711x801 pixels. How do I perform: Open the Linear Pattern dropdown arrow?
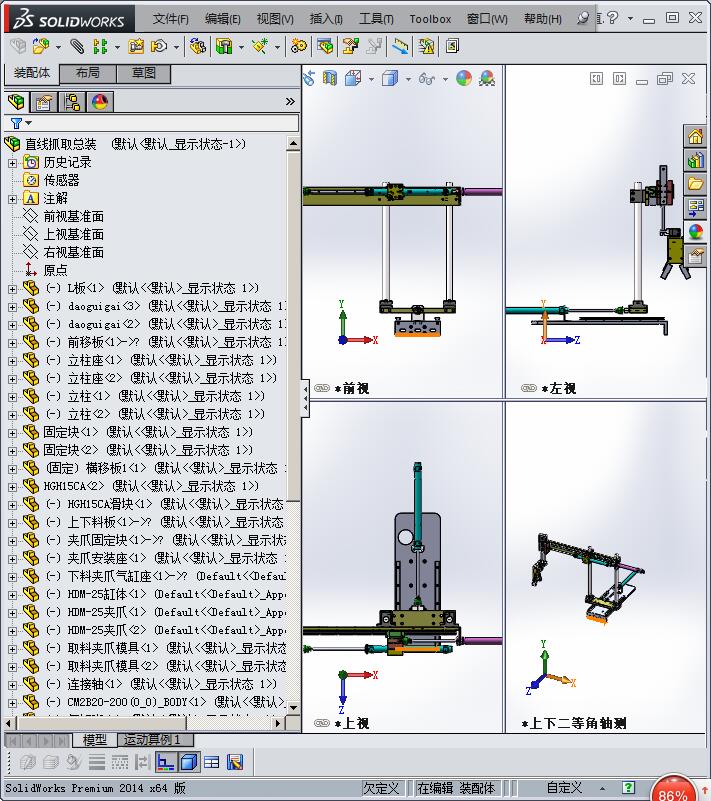[x=117, y=48]
